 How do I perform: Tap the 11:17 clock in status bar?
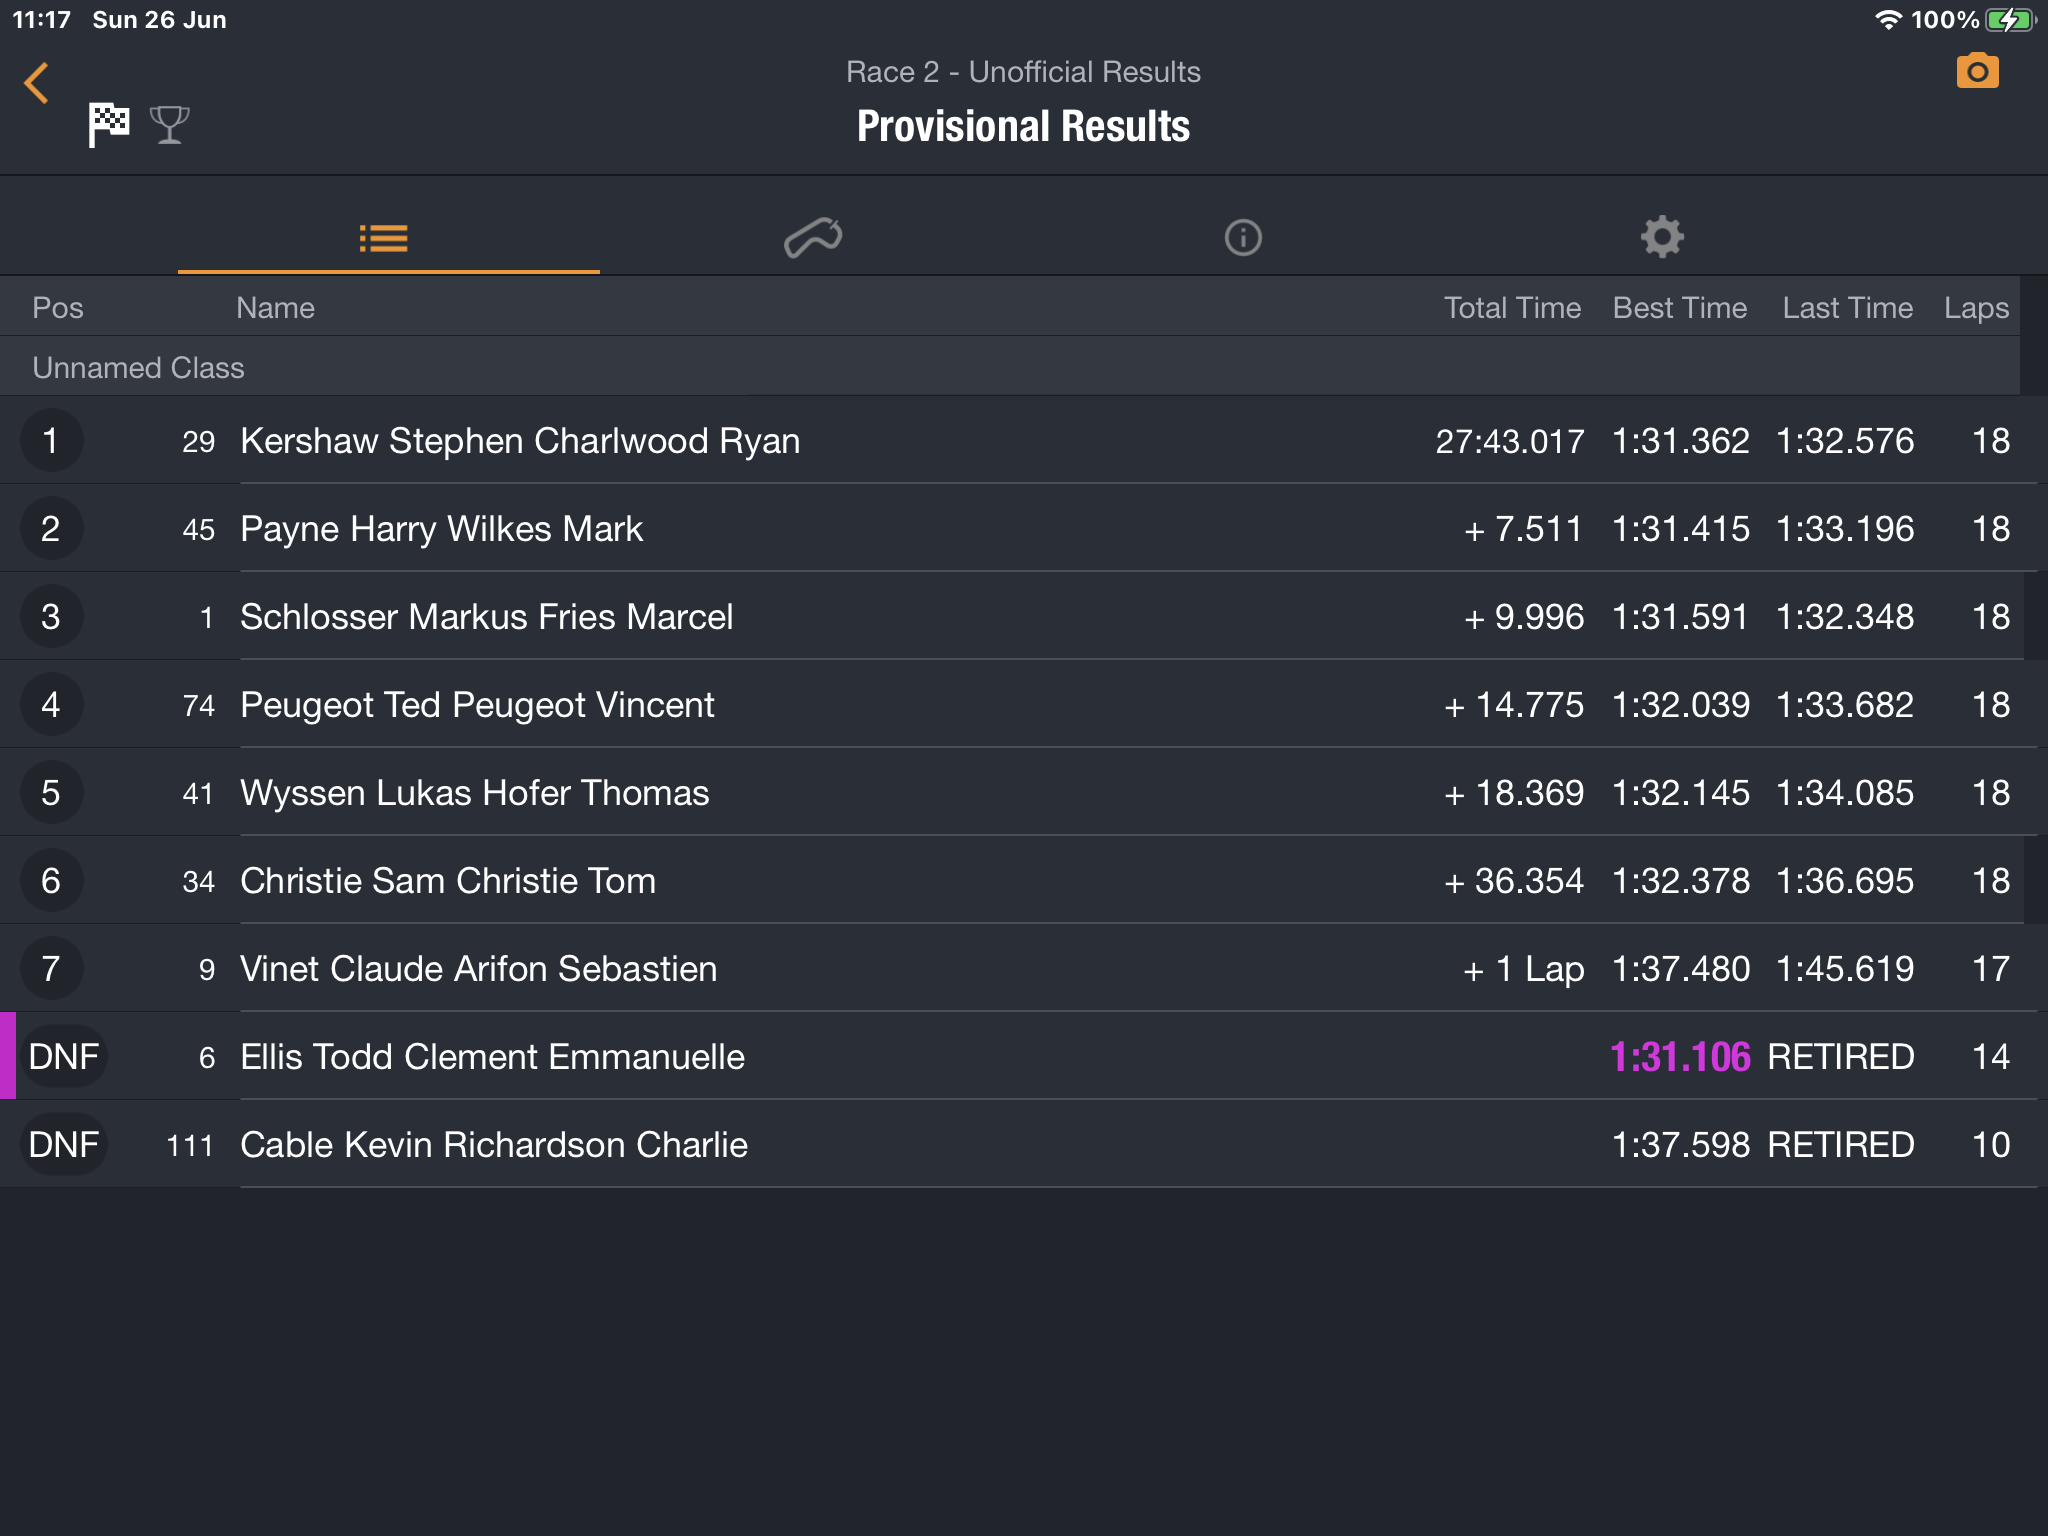pyautogui.click(x=41, y=20)
